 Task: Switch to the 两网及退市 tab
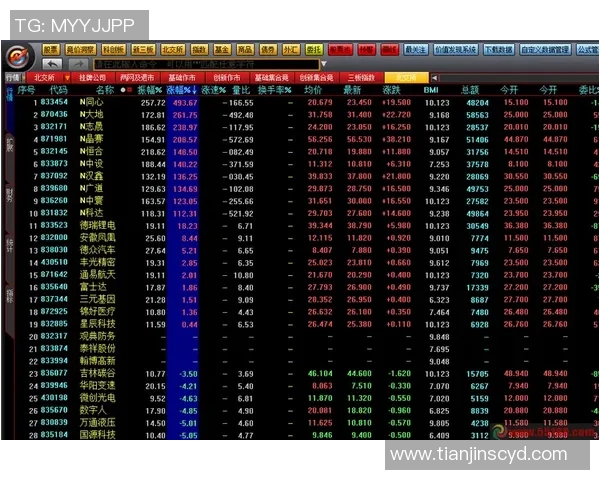click(x=137, y=78)
